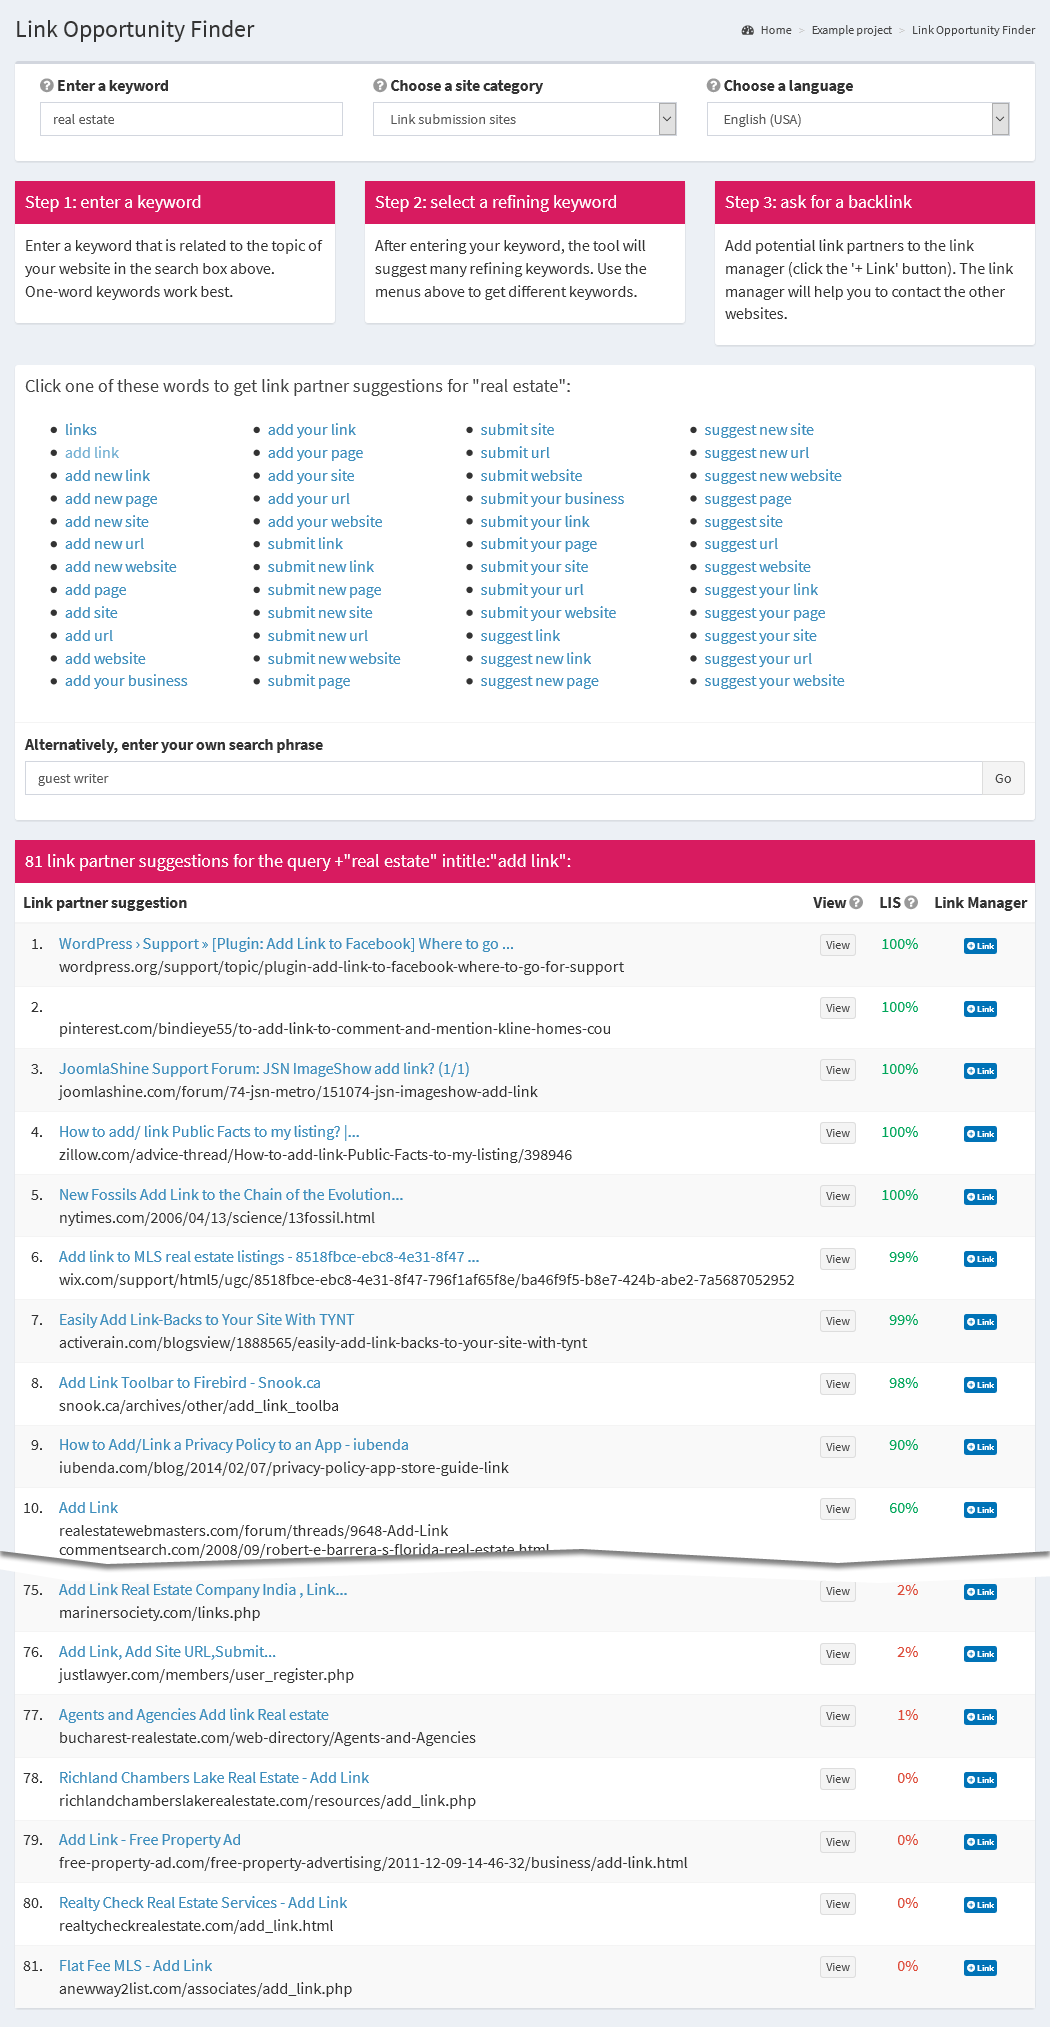Image resolution: width=1050 pixels, height=2027 pixels.
Task: Add the iubenda.com result to Link Manager
Action: coord(980,1447)
